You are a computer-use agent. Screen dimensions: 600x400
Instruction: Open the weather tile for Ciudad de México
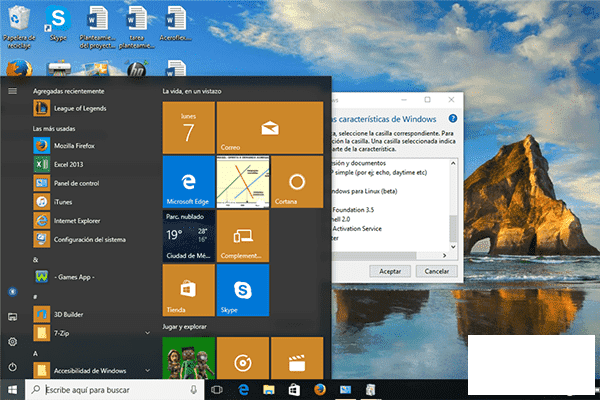tap(189, 236)
